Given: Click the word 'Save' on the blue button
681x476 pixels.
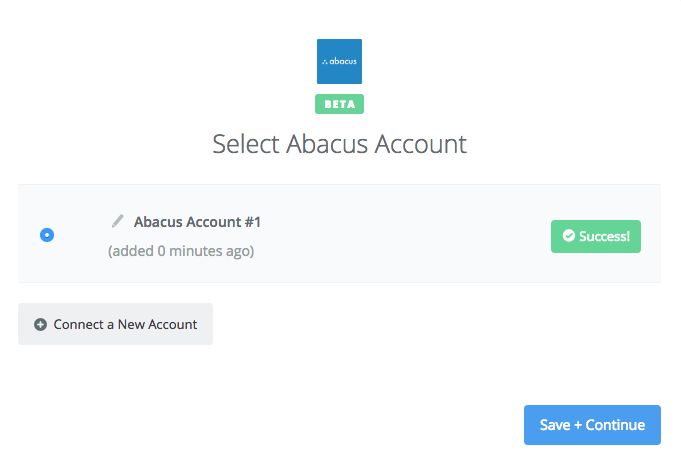Looking at the screenshot, I should point(555,425).
